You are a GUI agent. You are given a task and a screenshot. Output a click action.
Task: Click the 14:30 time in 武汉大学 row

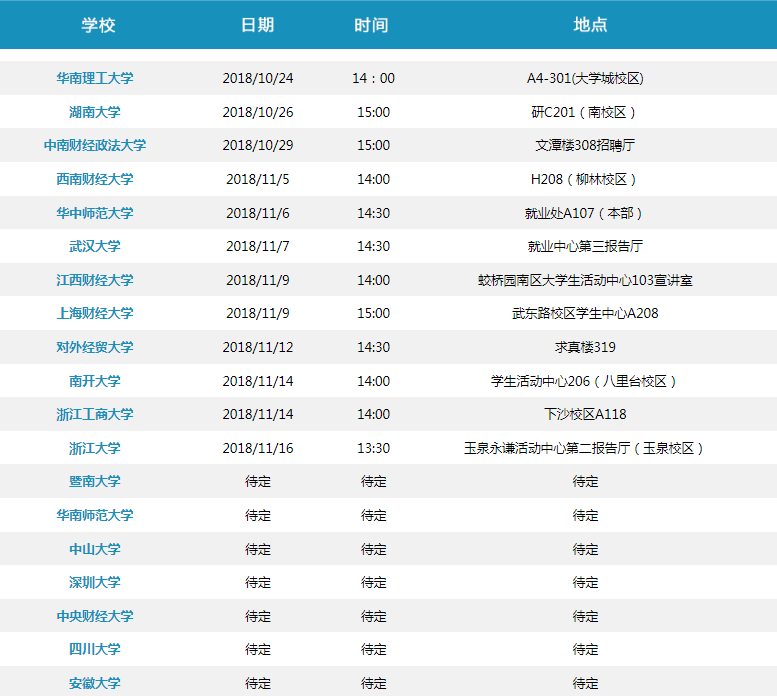click(374, 246)
